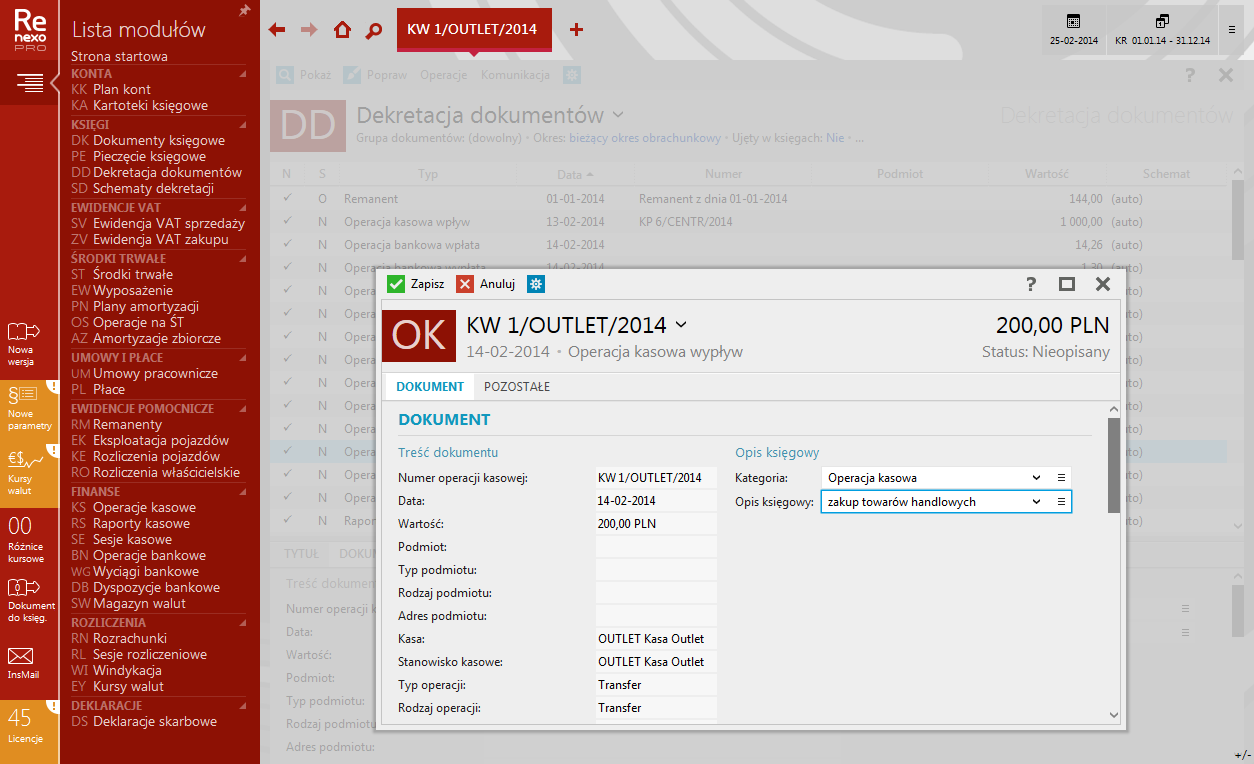The image size is (1254, 764).
Task: Click the dialog vertical scrollbar thumb
Action: point(1113,465)
